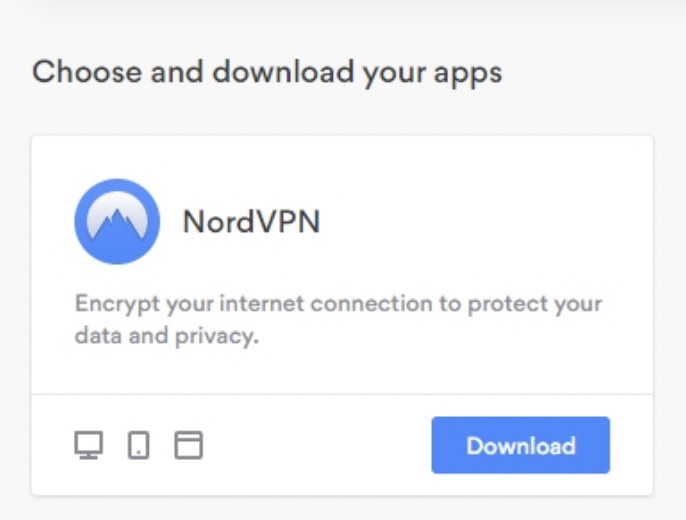This screenshot has height=520, width=686.
Task: Choose the monitor icon for desktop apps
Action: (89, 445)
